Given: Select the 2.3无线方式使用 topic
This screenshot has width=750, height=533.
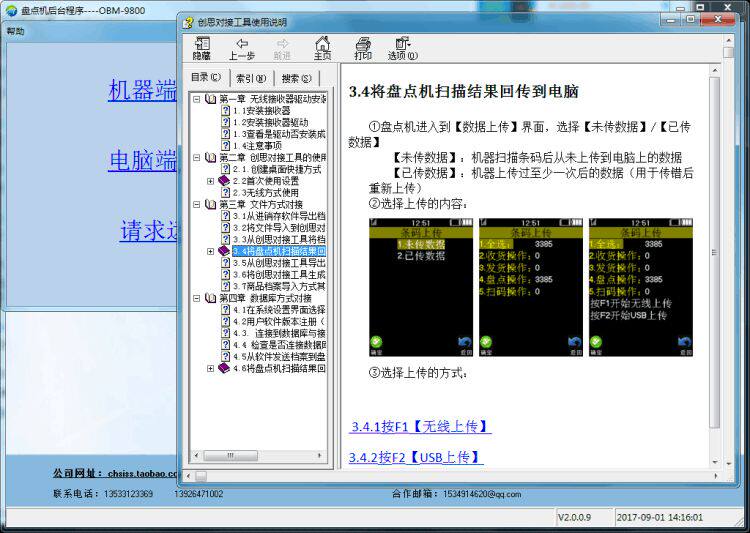Looking at the screenshot, I should tap(266, 192).
